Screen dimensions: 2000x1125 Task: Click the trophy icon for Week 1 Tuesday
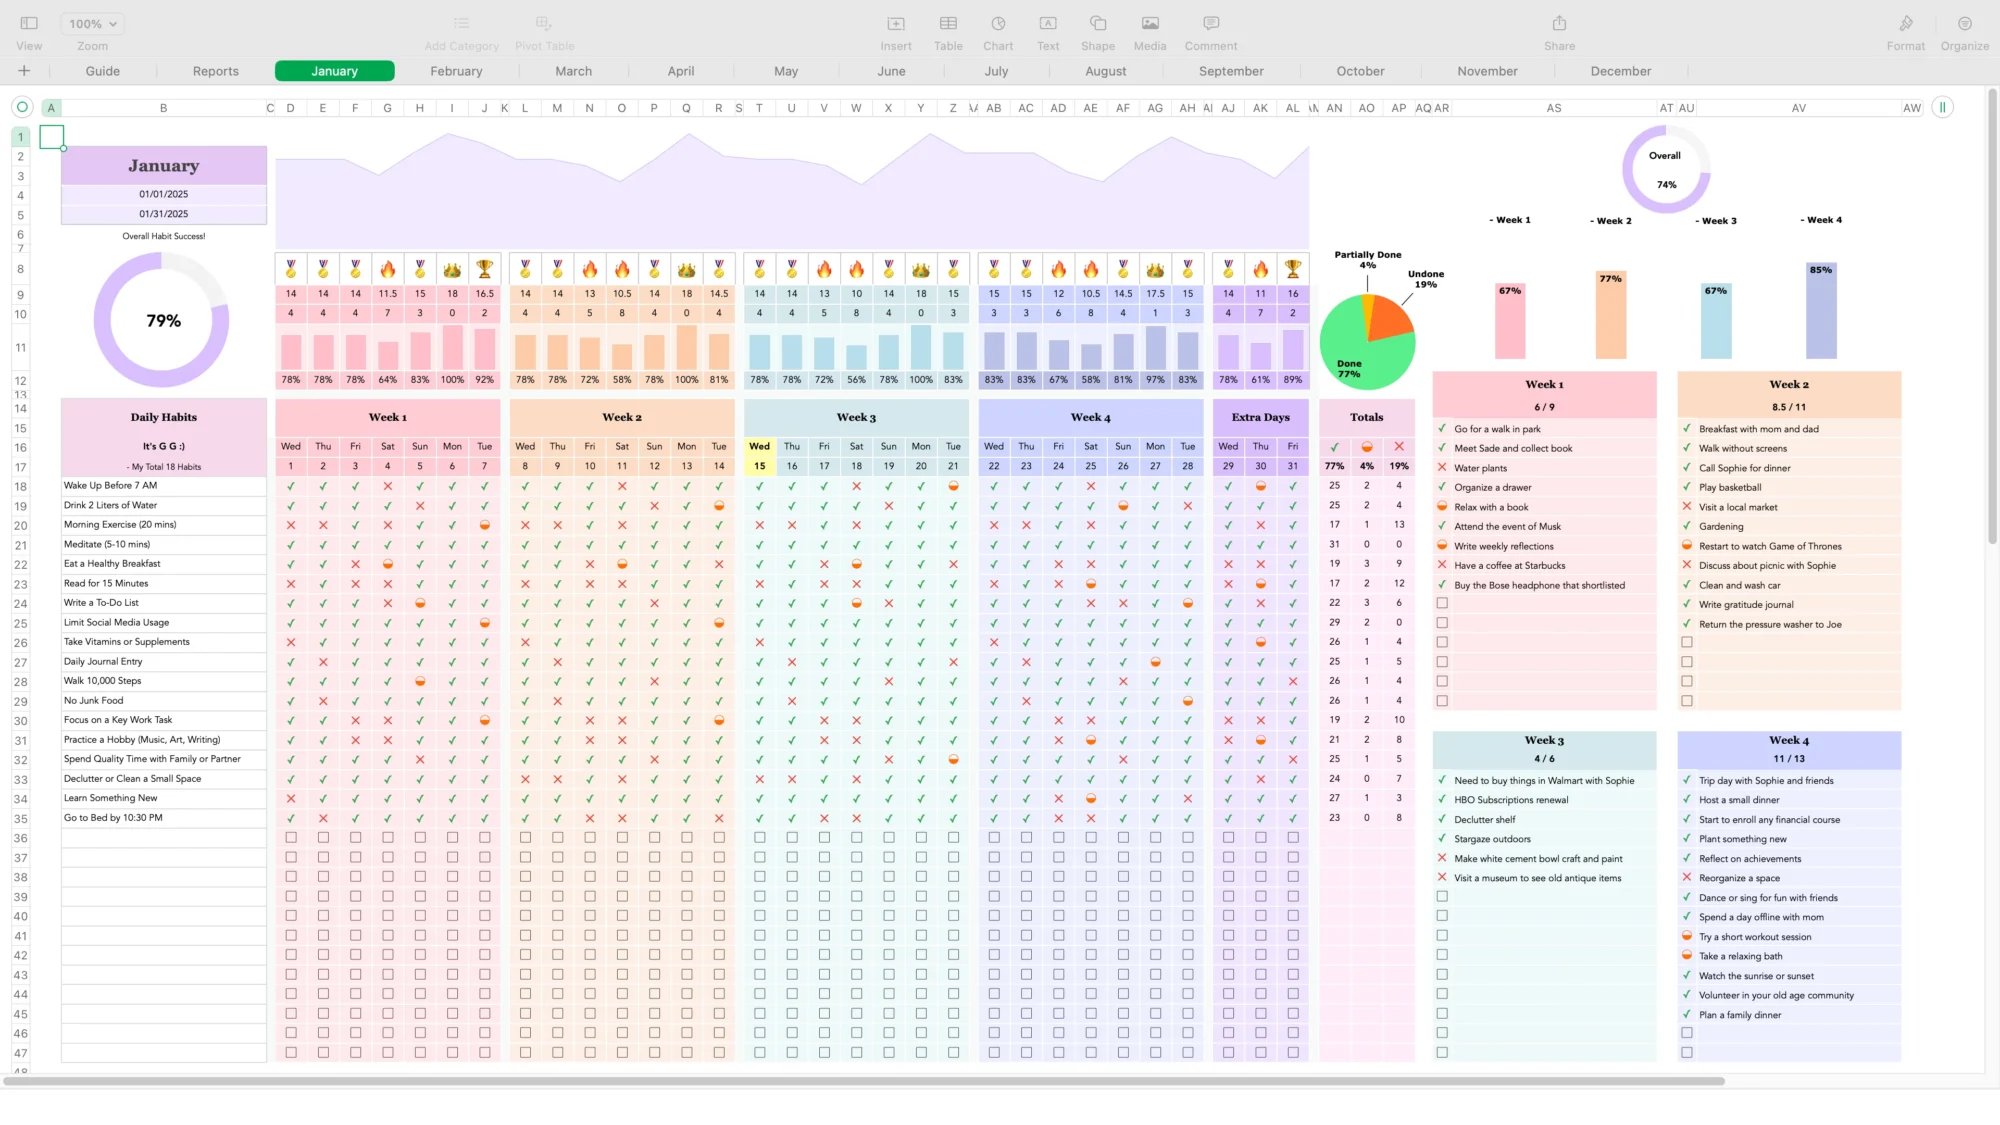click(485, 269)
